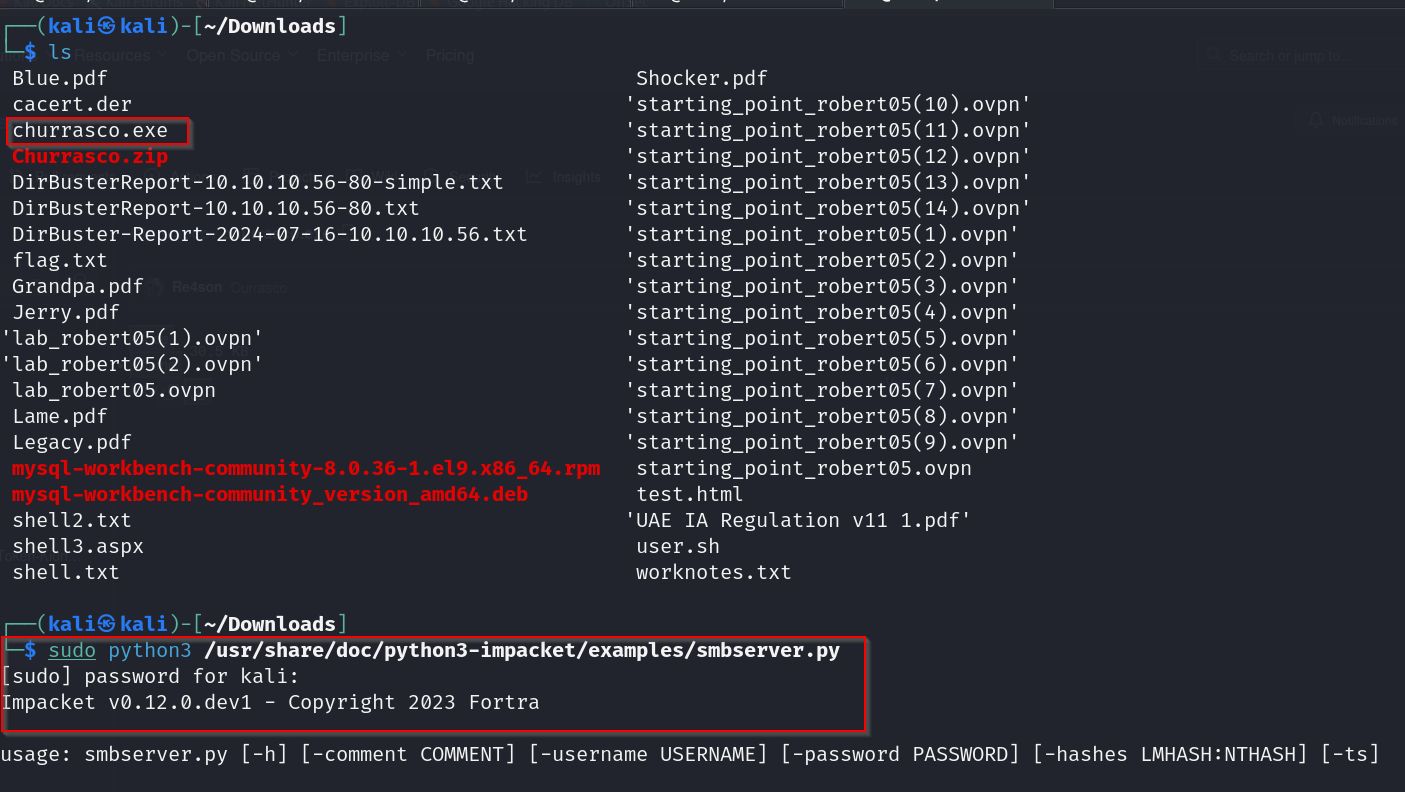Click the flag.txt file name
Image resolution: width=1405 pixels, height=792 pixels.
(x=60, y=260)
